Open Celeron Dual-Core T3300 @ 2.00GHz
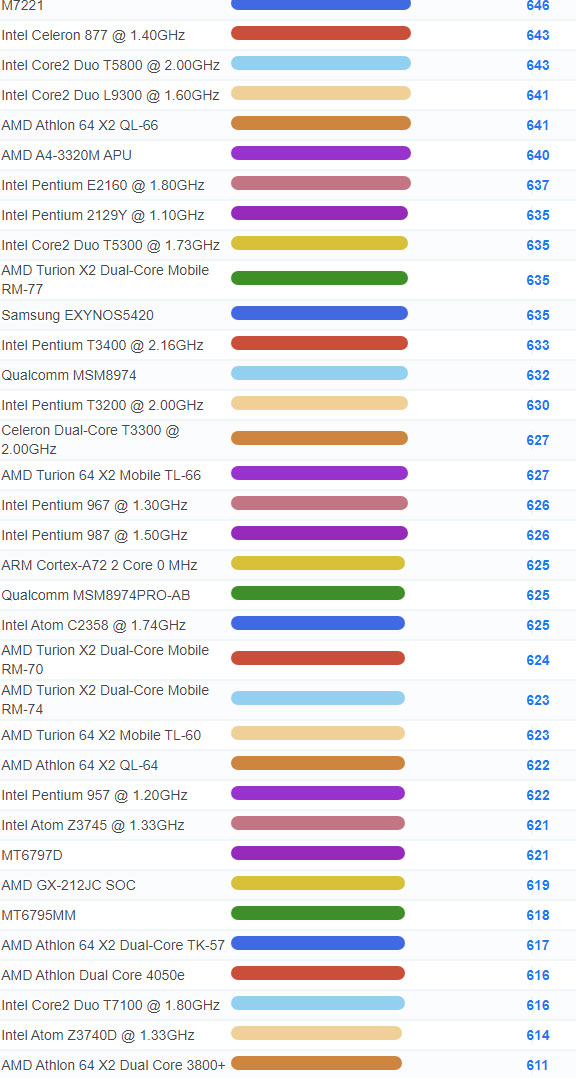The width and height of the screenshot is (576, 1078). pyautogui.click(x=90, y=440)
